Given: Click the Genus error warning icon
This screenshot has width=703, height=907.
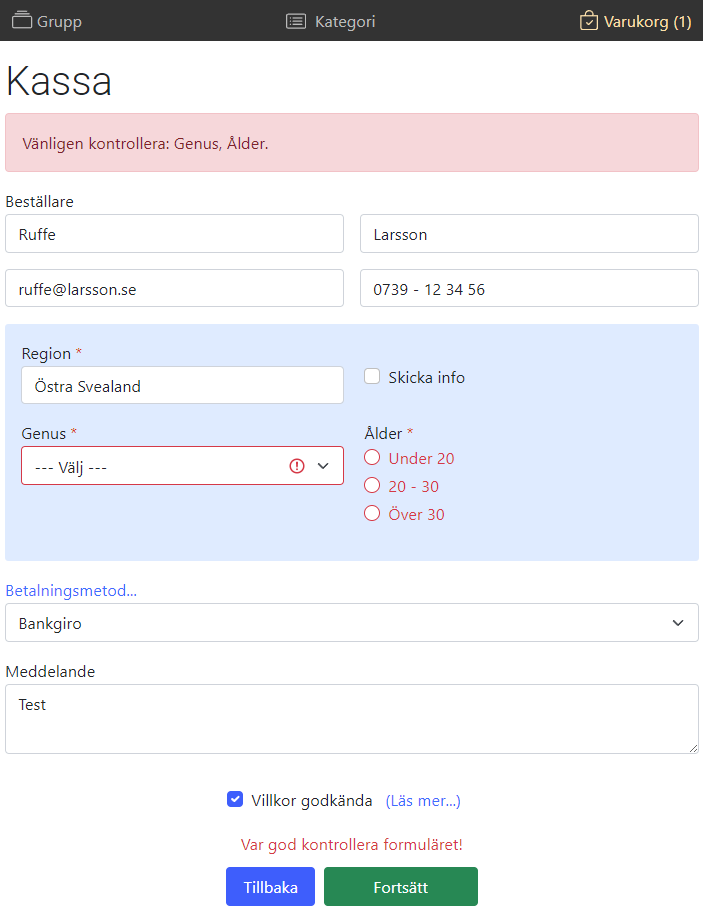Looking at the screenshot, I should 296,466.
